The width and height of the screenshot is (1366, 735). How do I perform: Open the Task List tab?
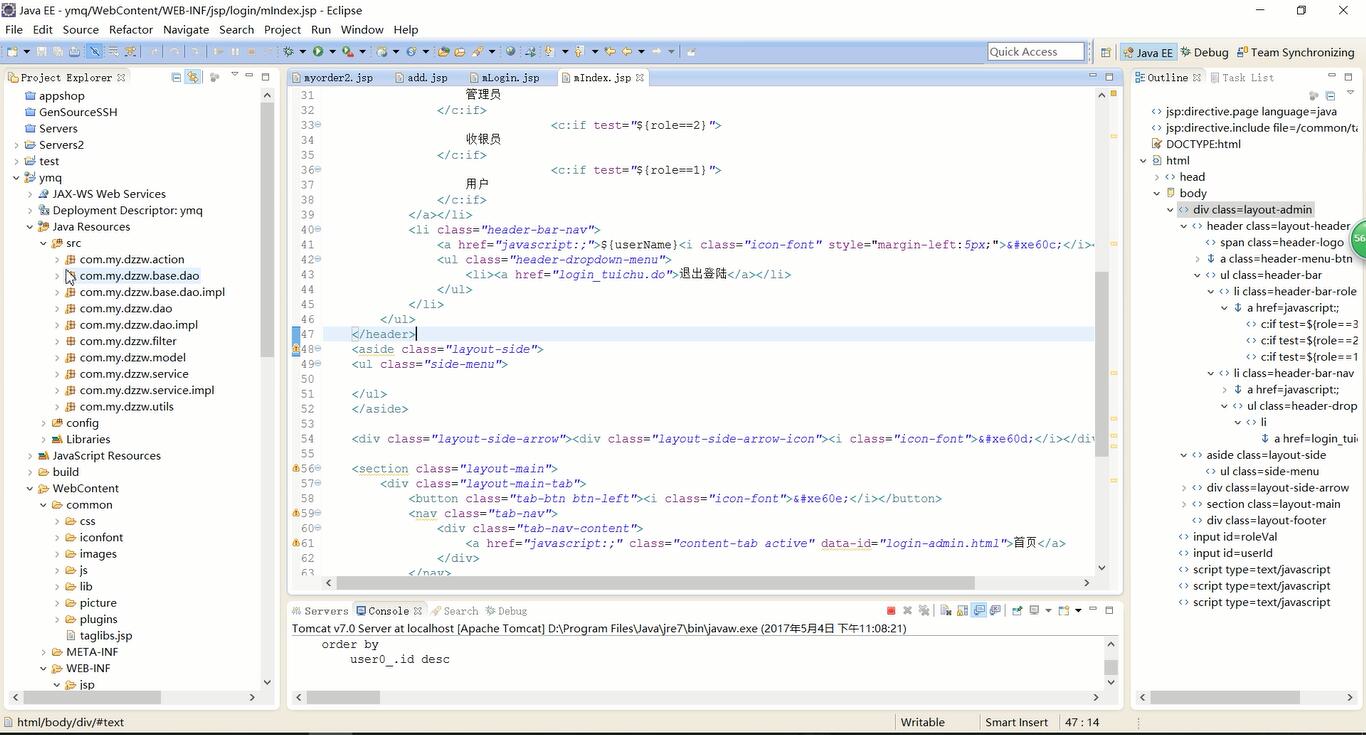pos(1241,77)
